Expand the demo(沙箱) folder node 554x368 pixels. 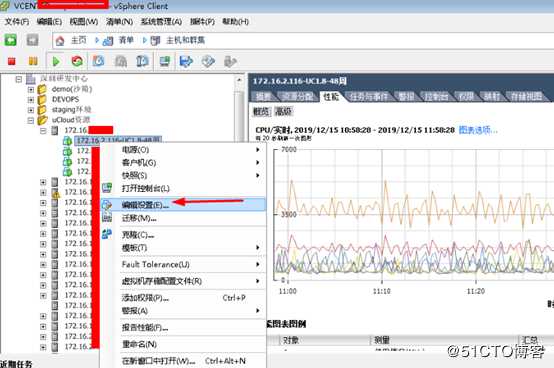click(31, 90)
